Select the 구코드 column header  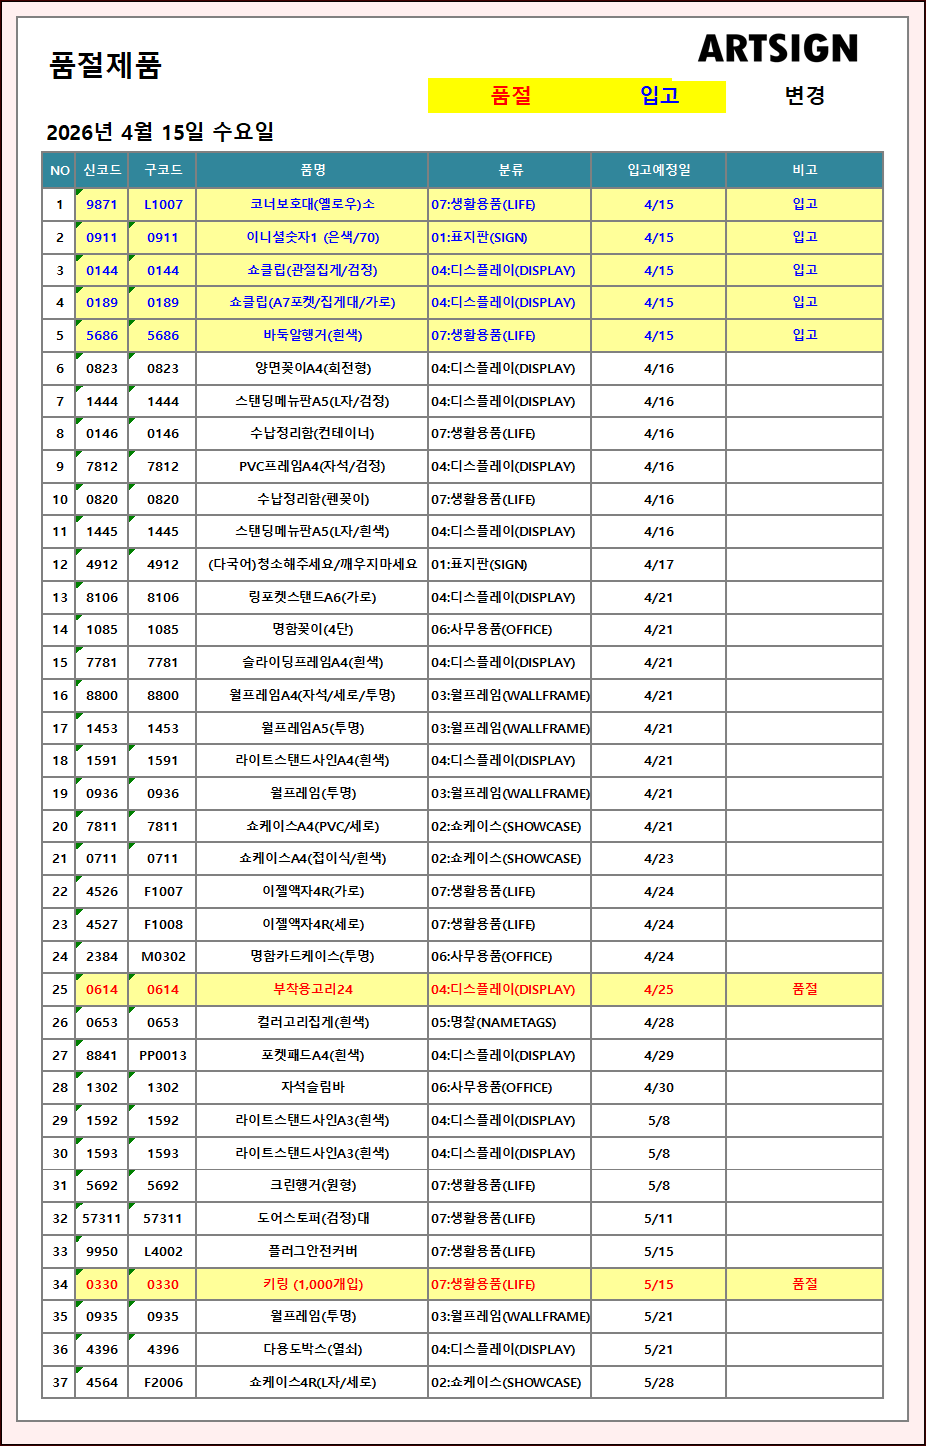pos(163,170)
